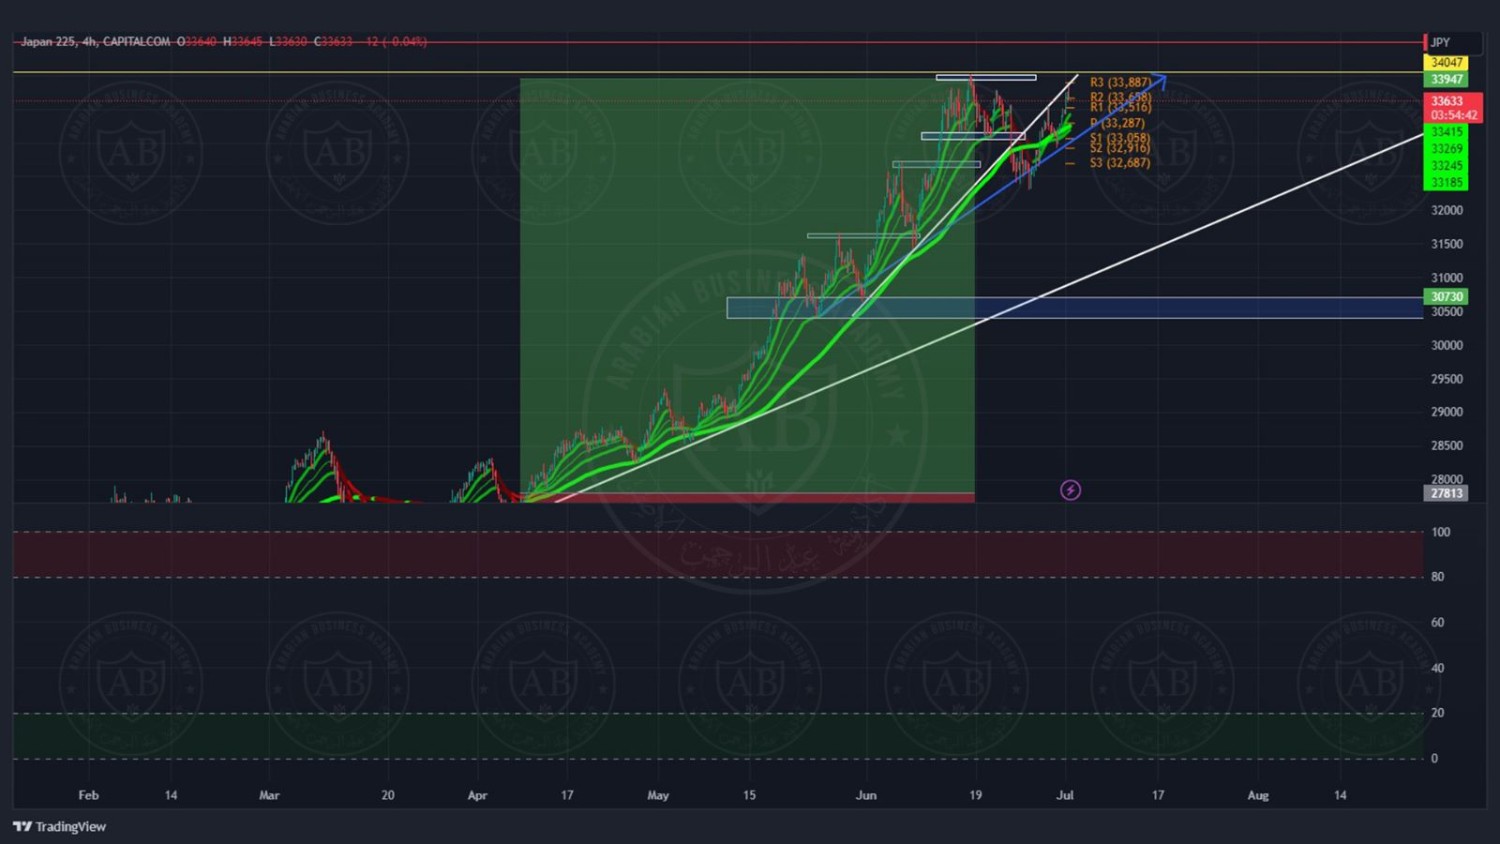Click the open value O33640 in legend
Screen dimensions: 1500x844
click(x=196, y=42)
